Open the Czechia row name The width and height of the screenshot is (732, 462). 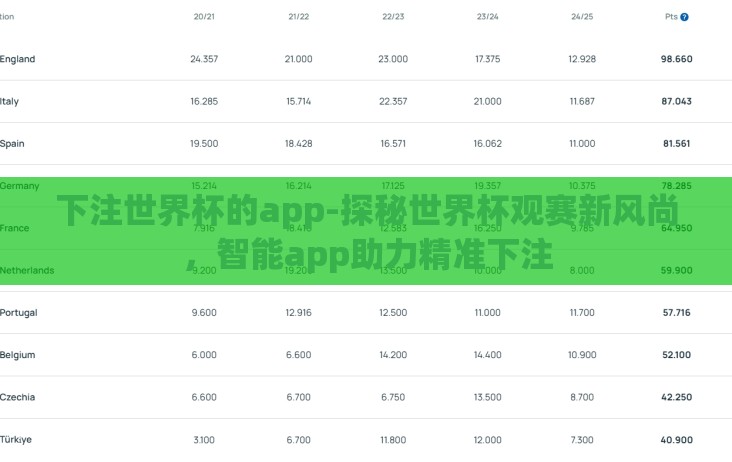click(18, 397)
